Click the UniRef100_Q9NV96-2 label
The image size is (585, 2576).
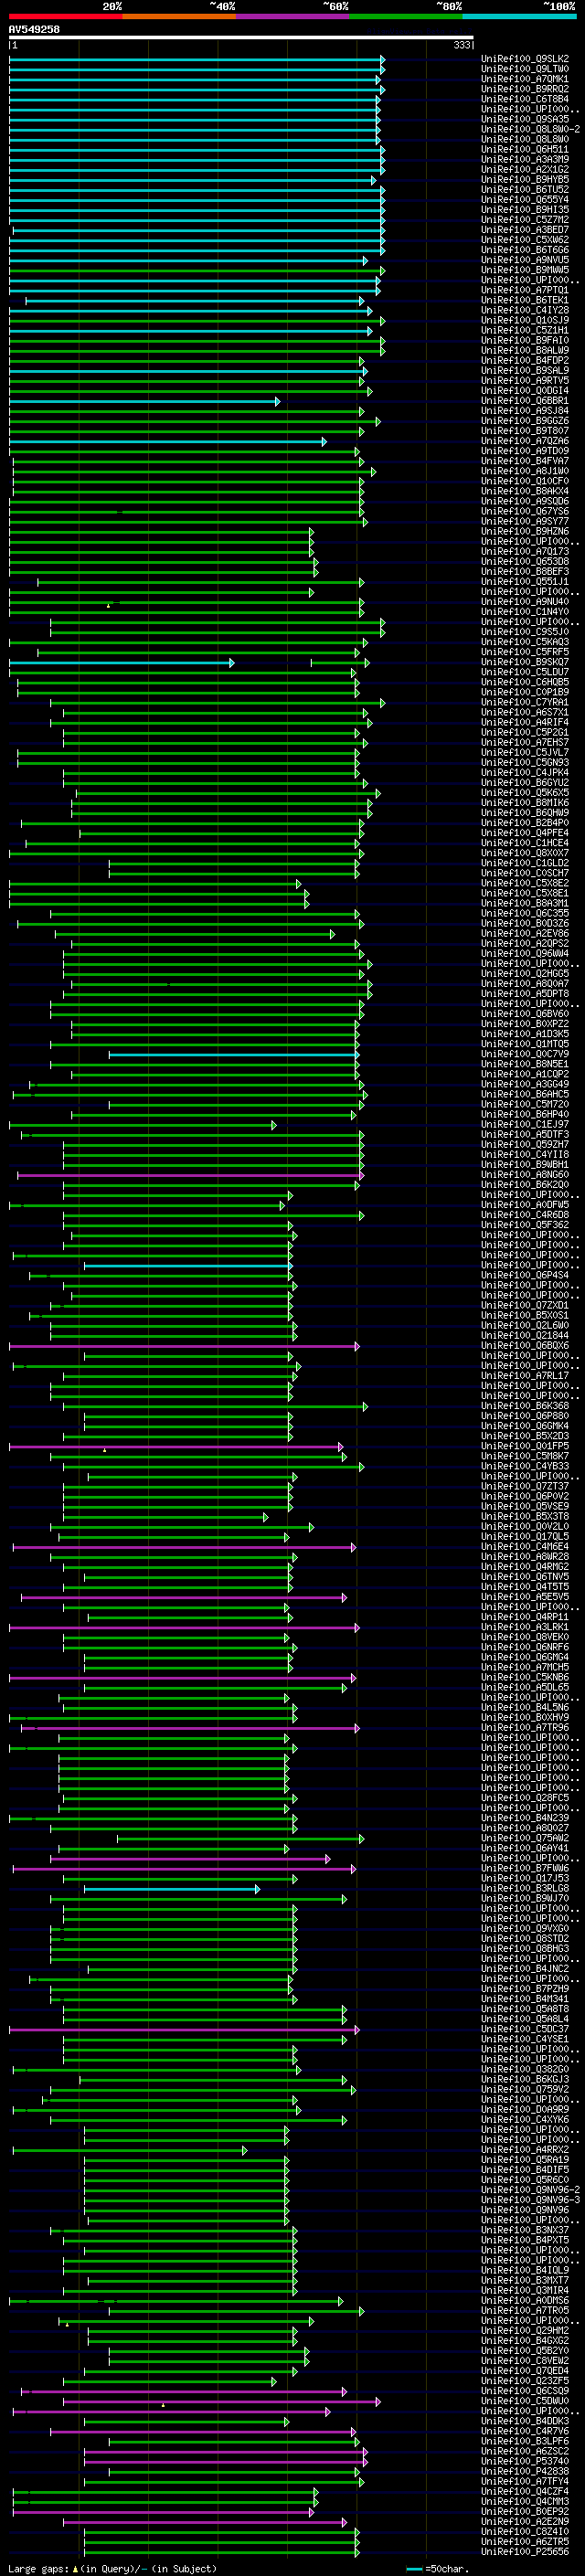click(530, 2189)
